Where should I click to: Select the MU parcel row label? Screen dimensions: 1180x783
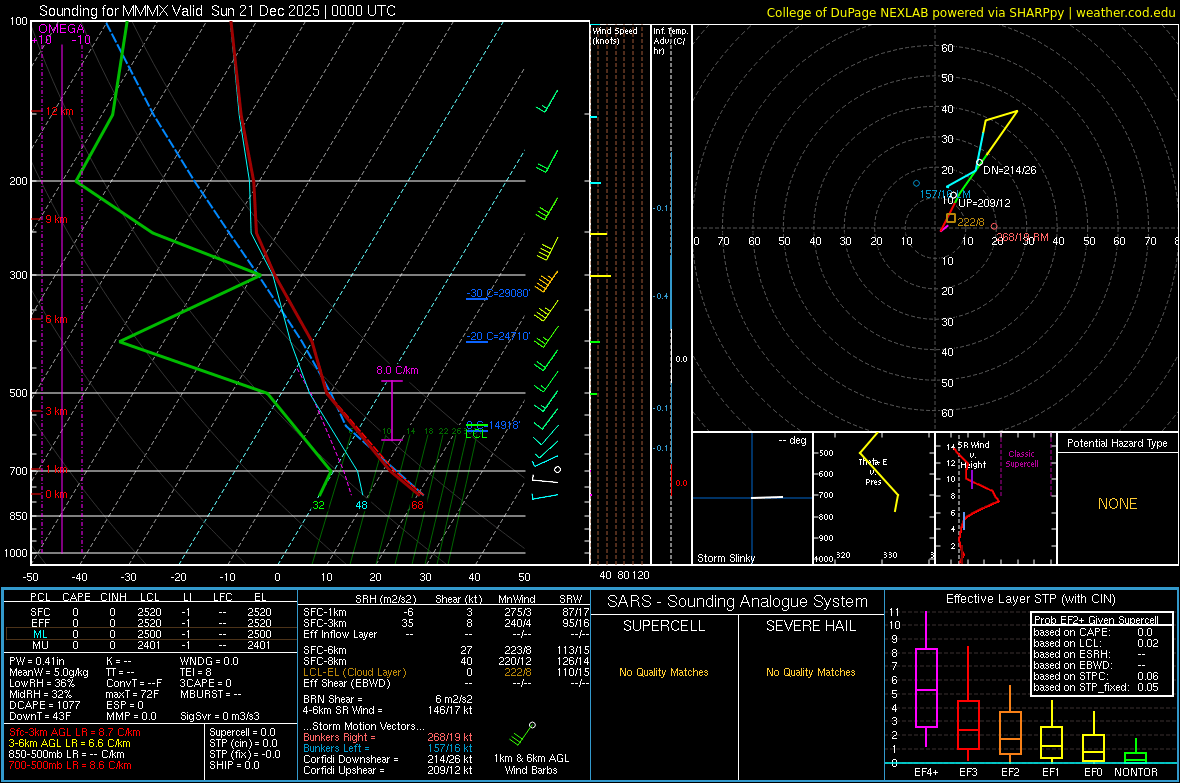(40, 645)
